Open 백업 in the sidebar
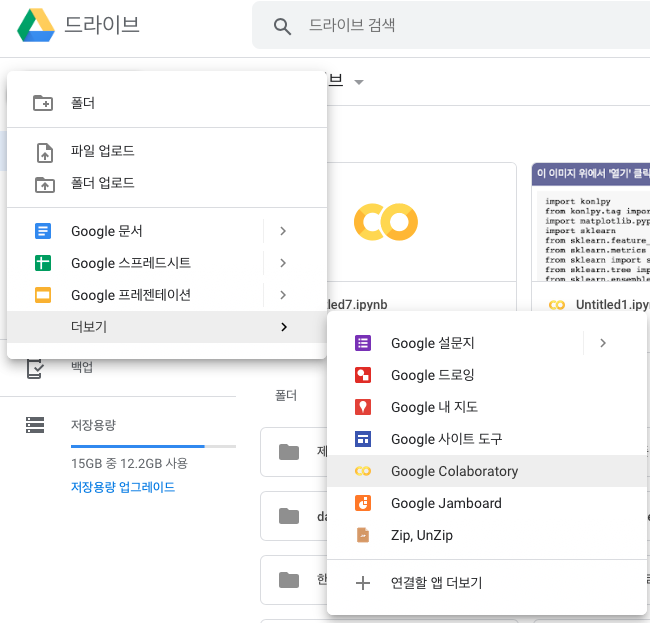Viewport: 650px width, 623px height. (x=82, y=367)
